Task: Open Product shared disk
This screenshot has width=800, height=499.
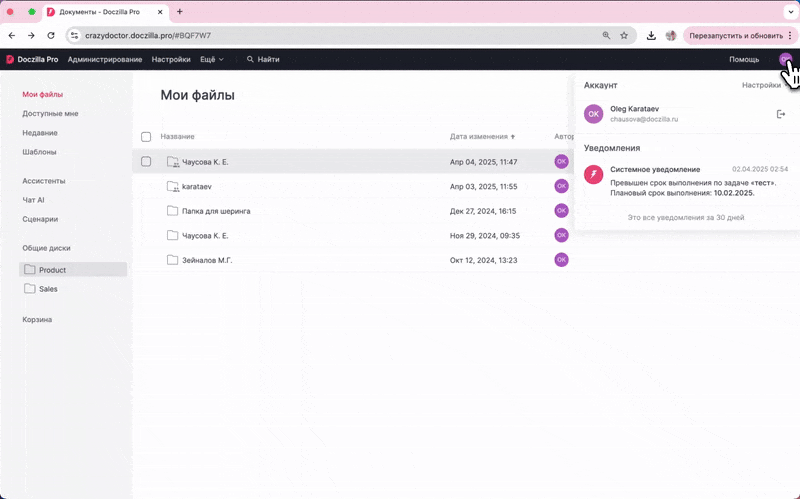Action: [x=72, y=269]
